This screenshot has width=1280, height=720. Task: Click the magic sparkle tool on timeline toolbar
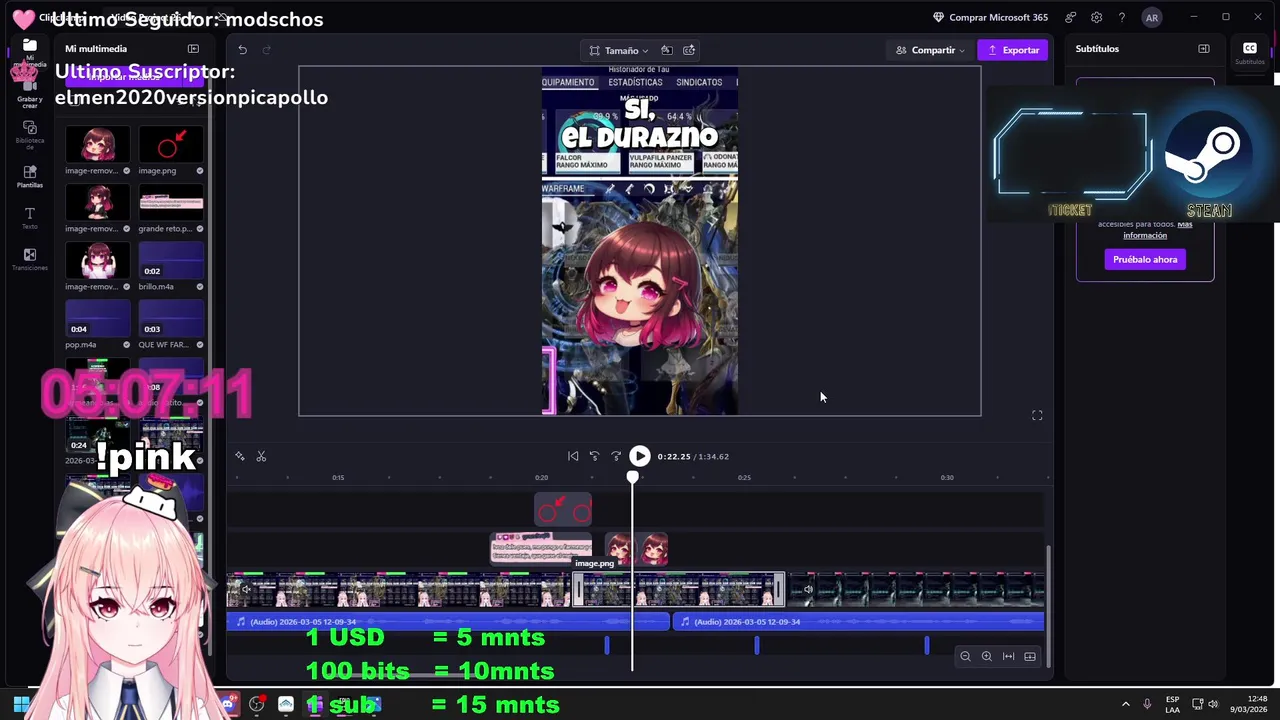click(240, 456)
